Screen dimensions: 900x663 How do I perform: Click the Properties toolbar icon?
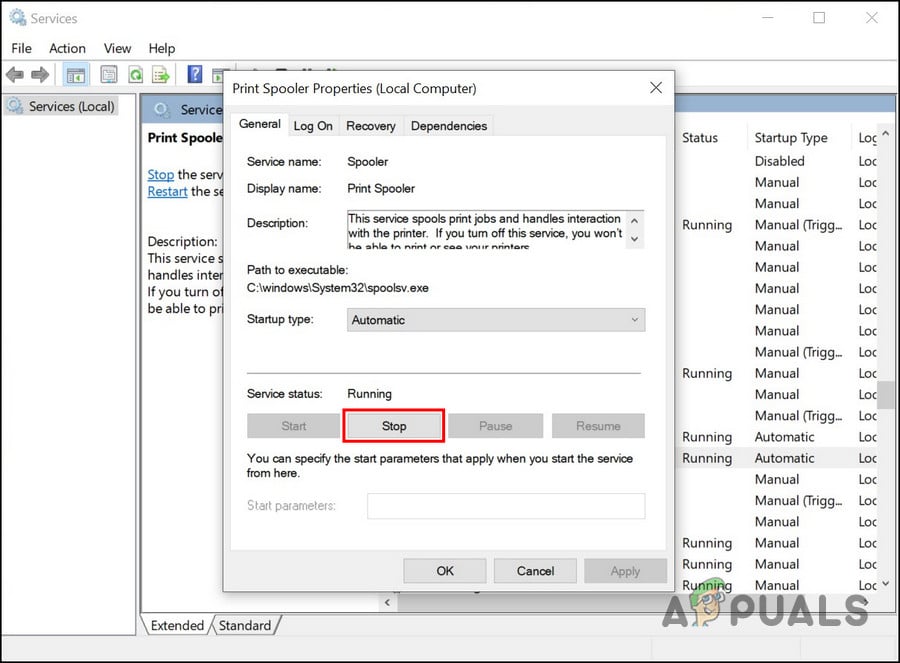109,75
